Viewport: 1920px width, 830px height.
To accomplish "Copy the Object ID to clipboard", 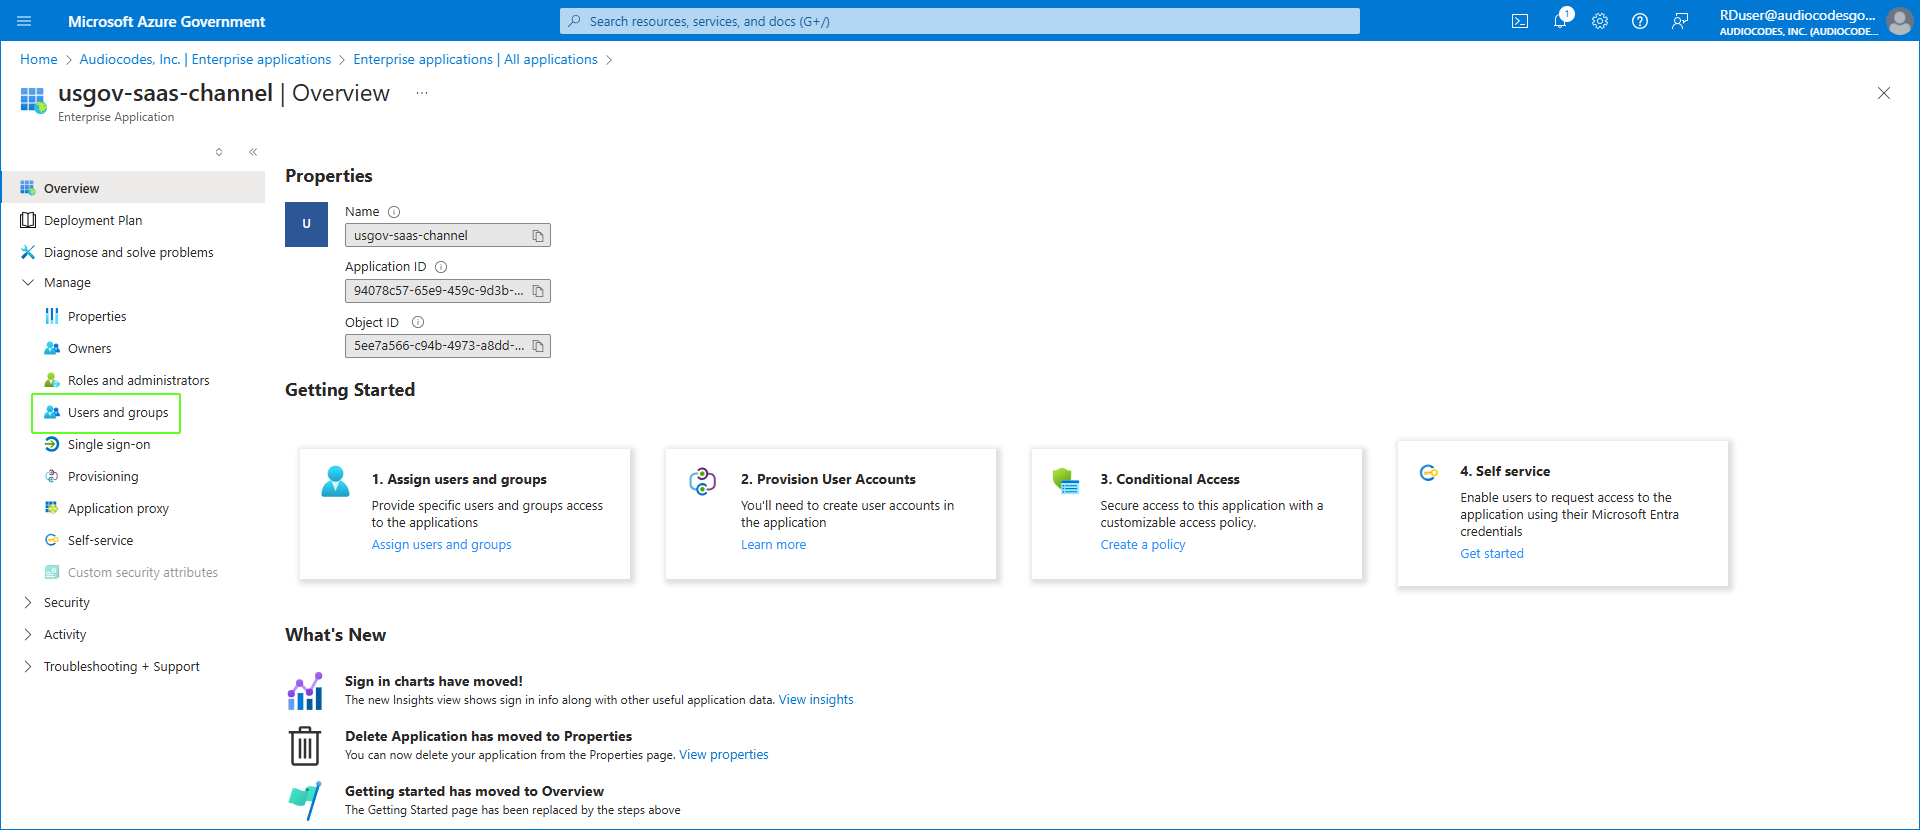I will (538, 346).
